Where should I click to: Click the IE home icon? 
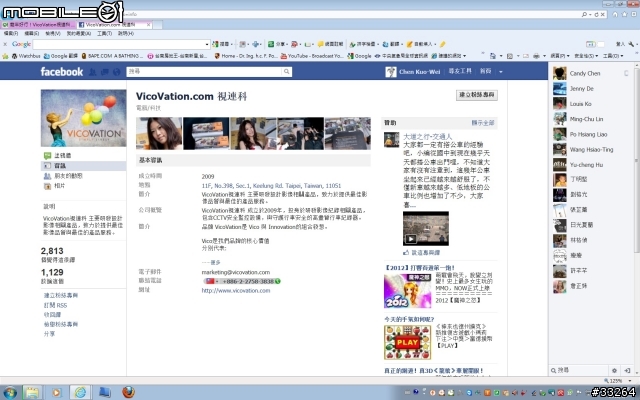(x=615, y=14)
